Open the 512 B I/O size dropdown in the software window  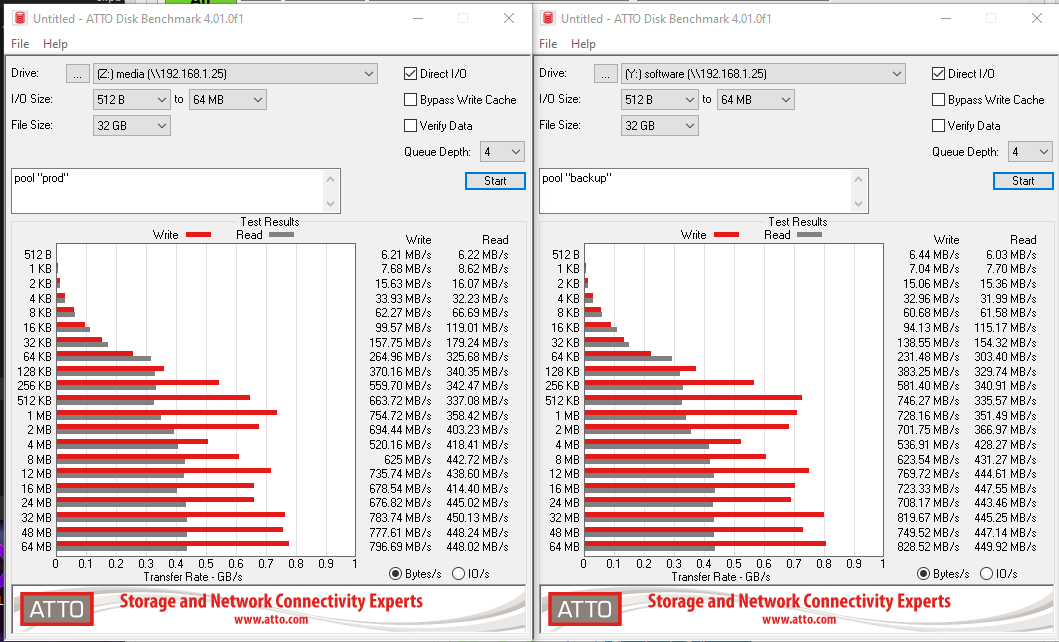click(660, 100)
